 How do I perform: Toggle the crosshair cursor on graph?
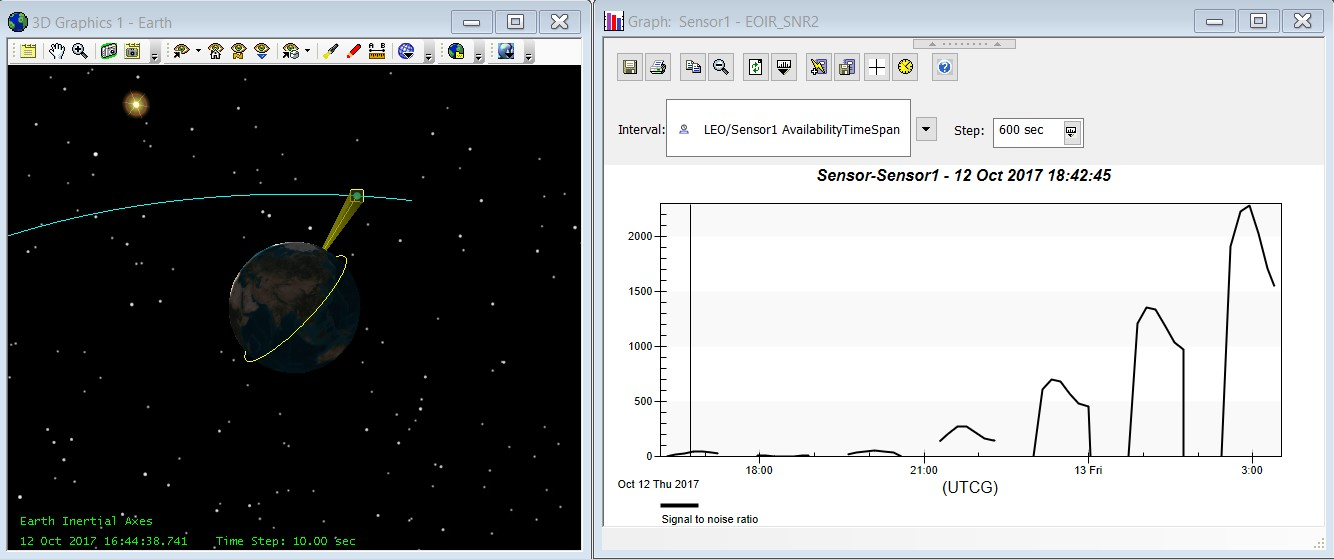click(876, 67)
